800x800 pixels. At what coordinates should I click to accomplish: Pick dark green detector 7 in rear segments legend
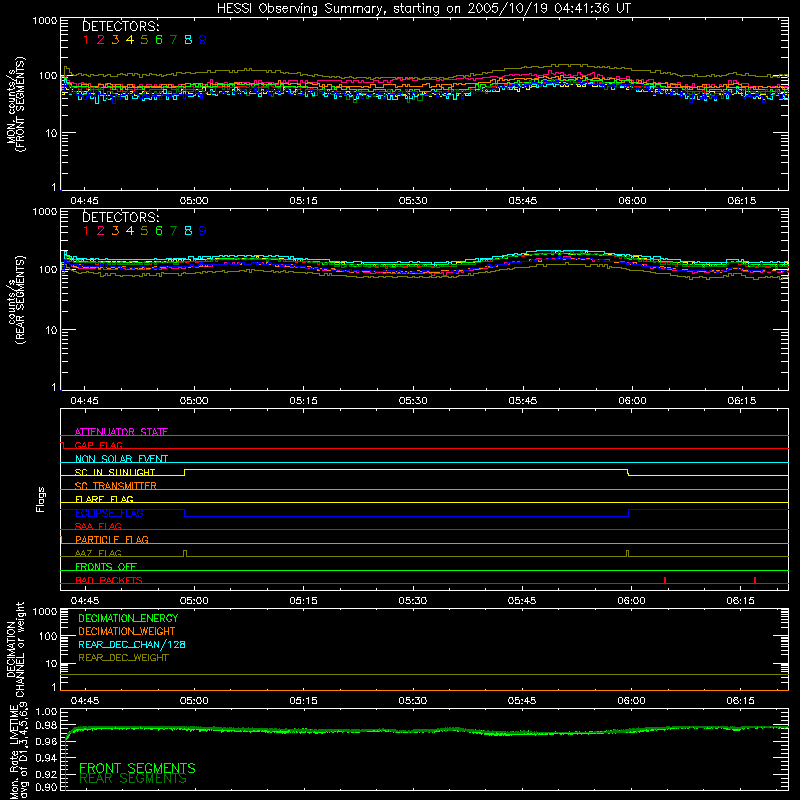pyautogui.click(x=173, y=231)
